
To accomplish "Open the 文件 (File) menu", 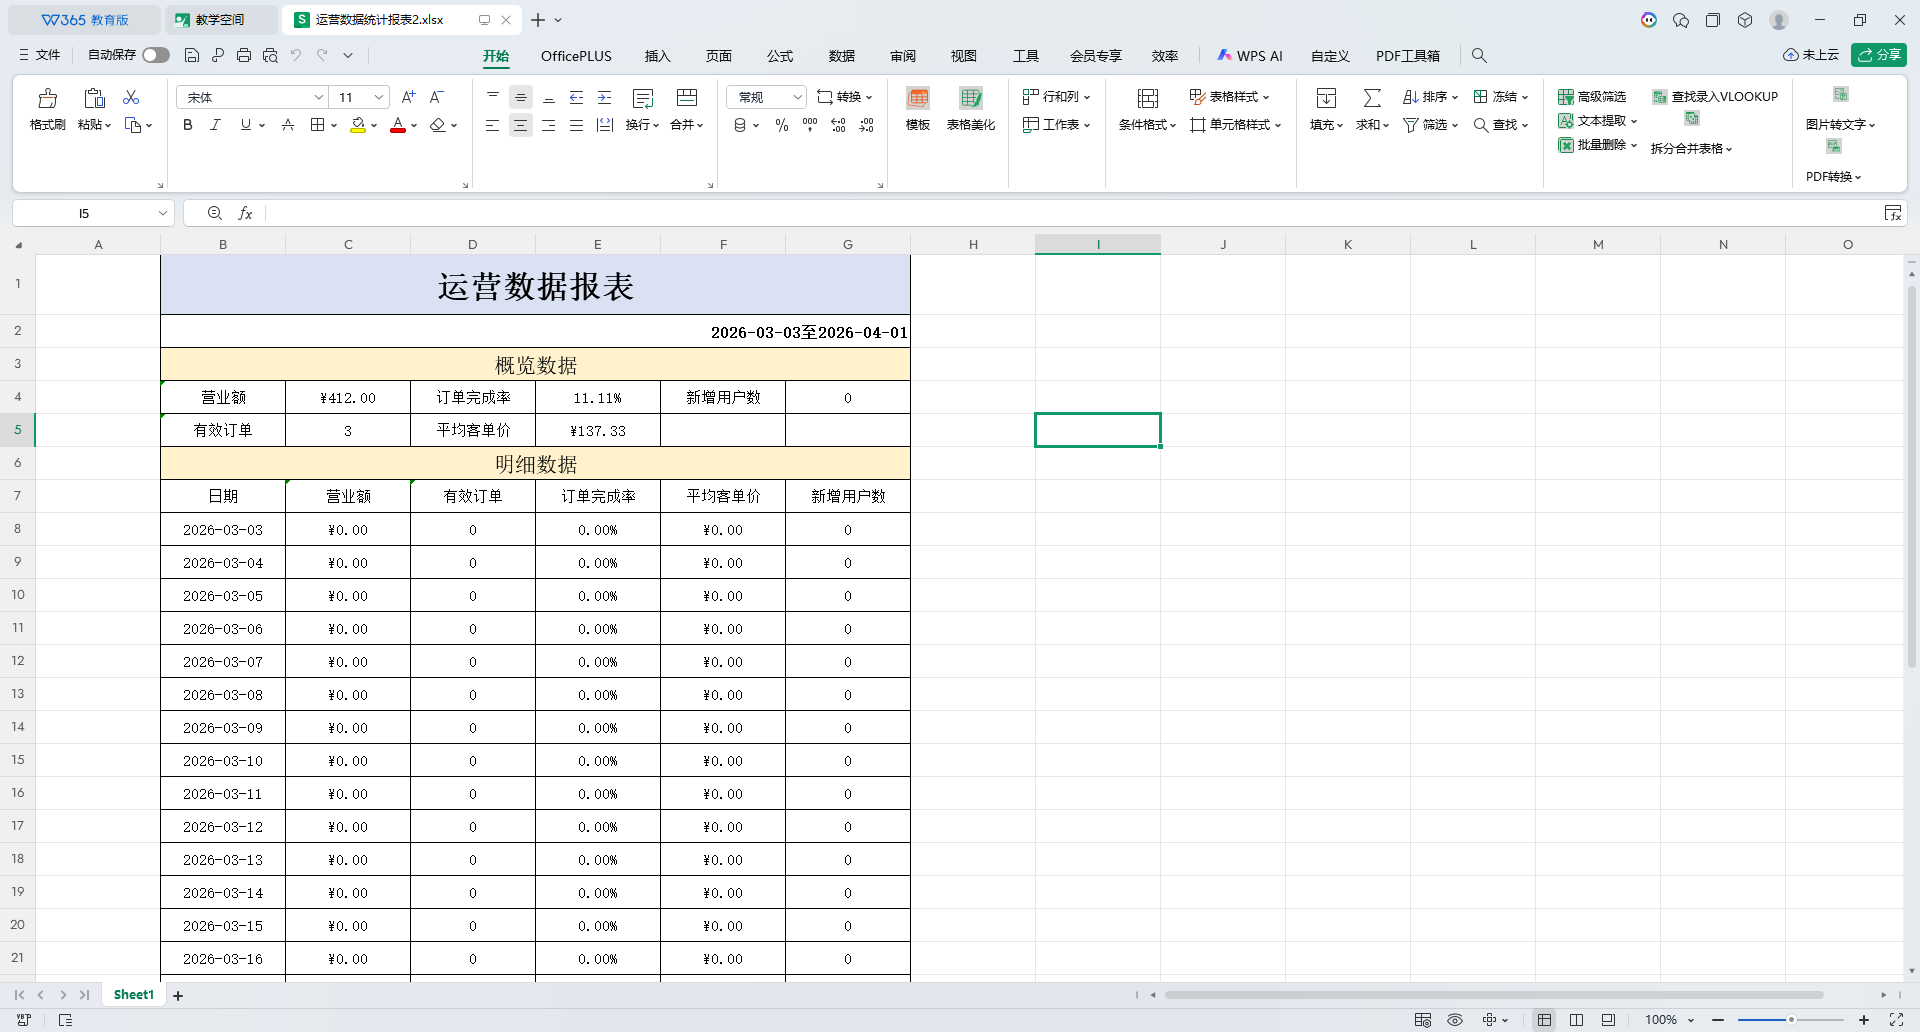I will coord(40,56).
